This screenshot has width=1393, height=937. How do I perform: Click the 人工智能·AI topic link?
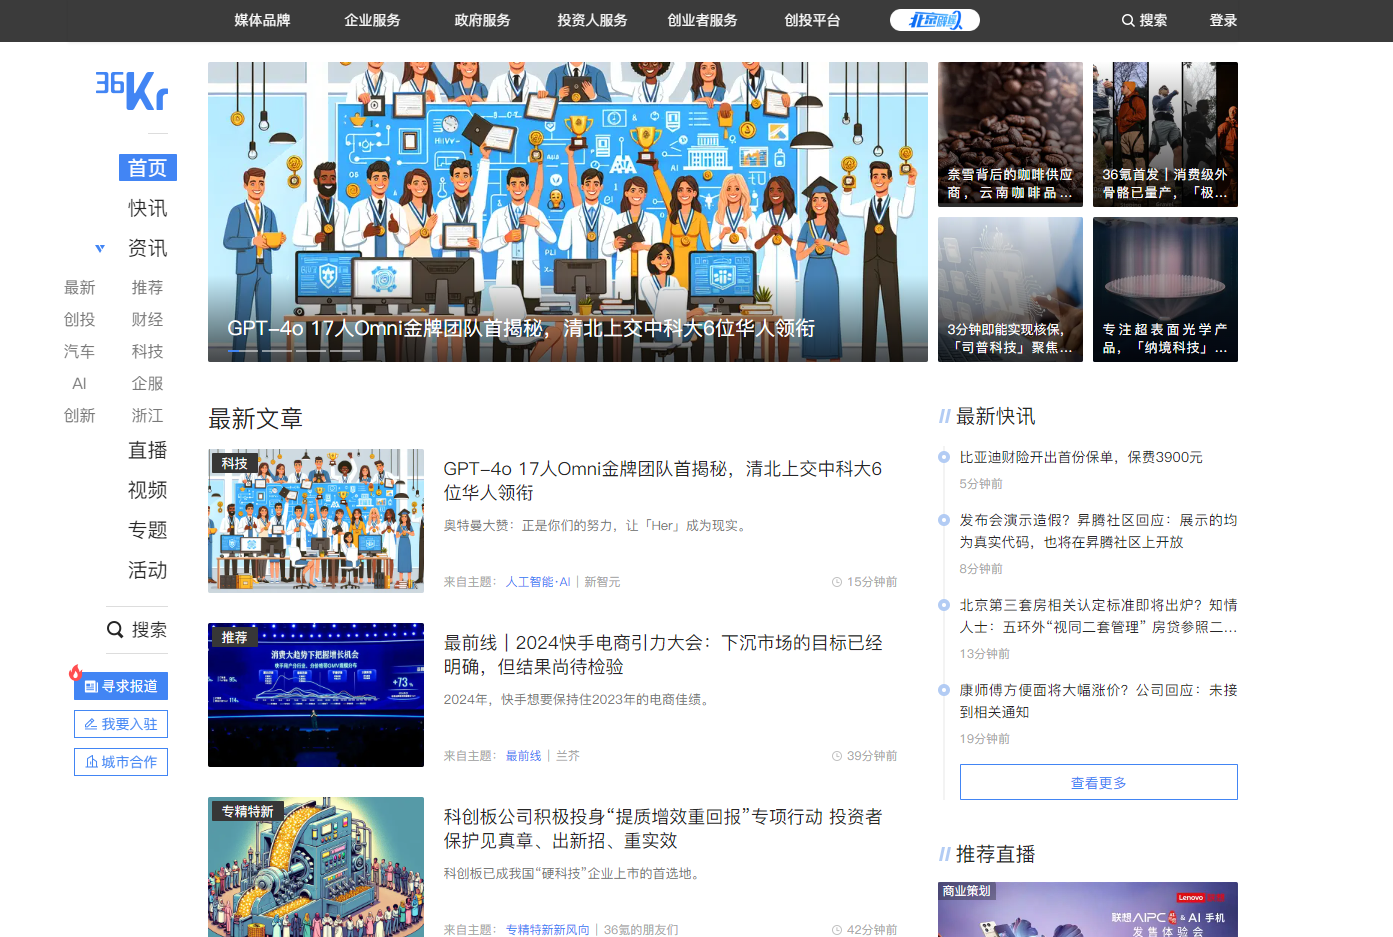pos(538,582)
